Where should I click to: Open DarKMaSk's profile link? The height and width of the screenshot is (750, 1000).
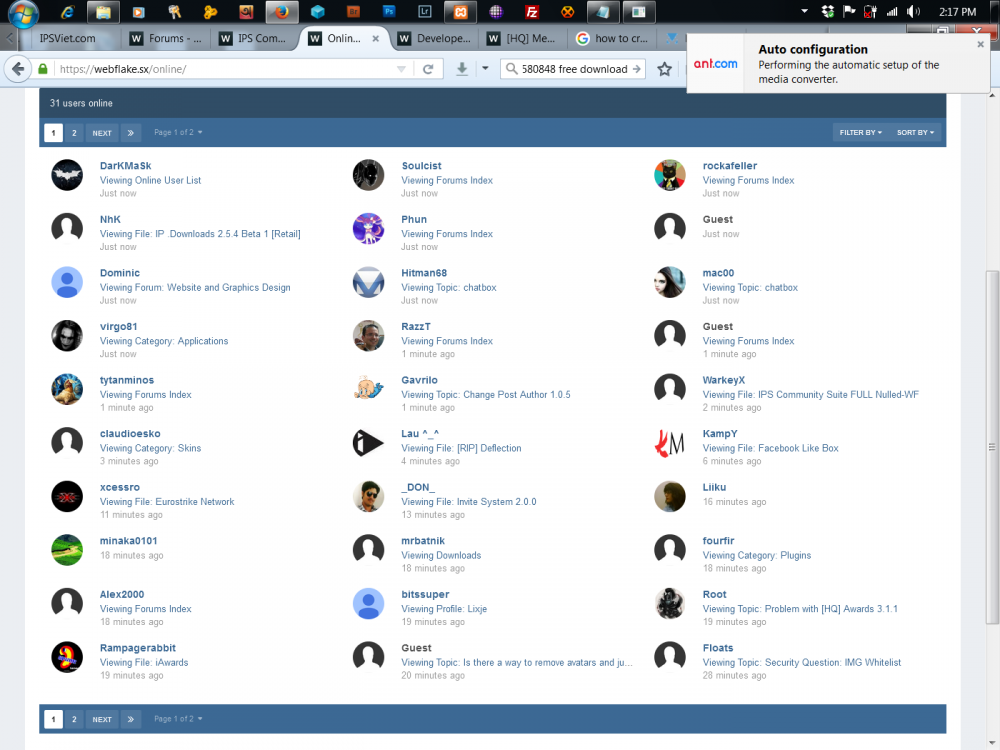125,165
